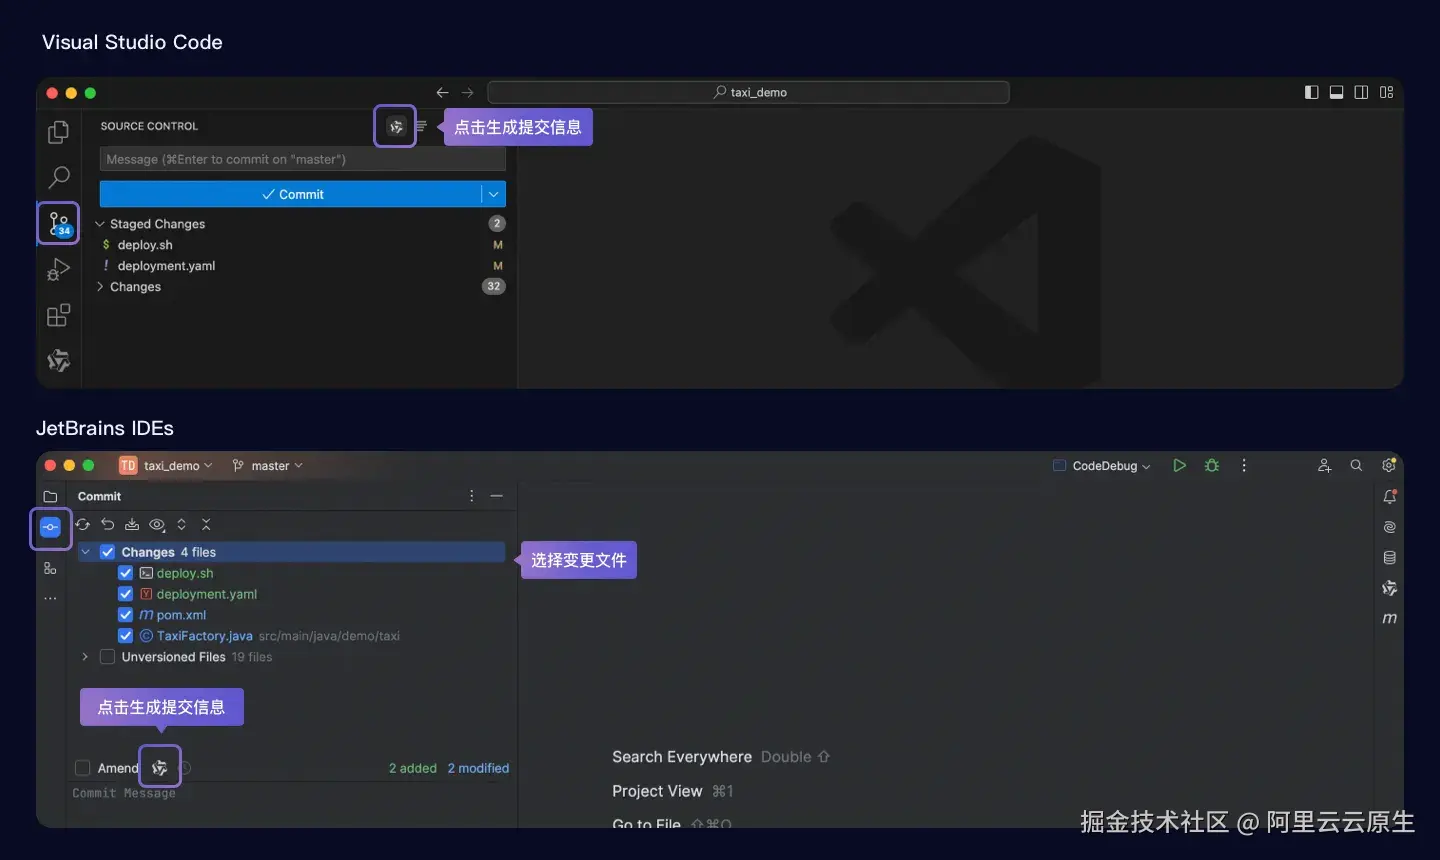Open master branch dropdown in JetBrains
The width and height of the screenshot is (1440, 860).
(267, 466)
